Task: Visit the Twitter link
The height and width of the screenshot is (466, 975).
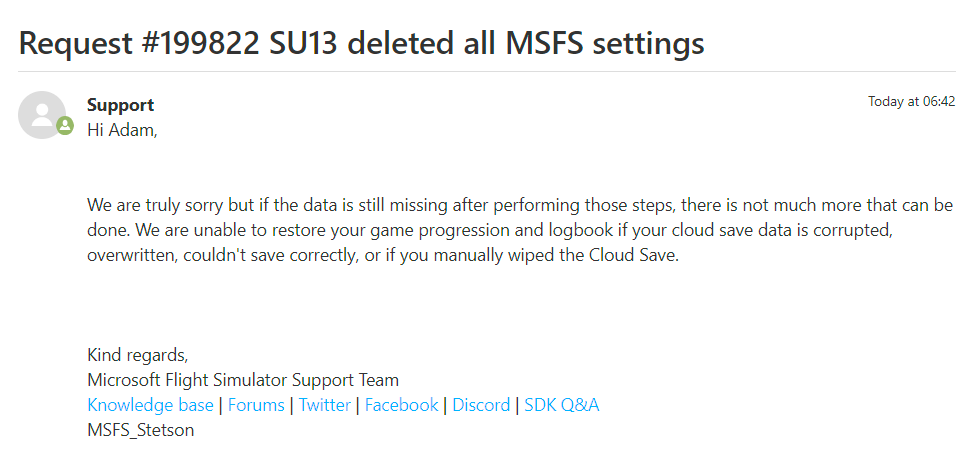Action: 325,405
